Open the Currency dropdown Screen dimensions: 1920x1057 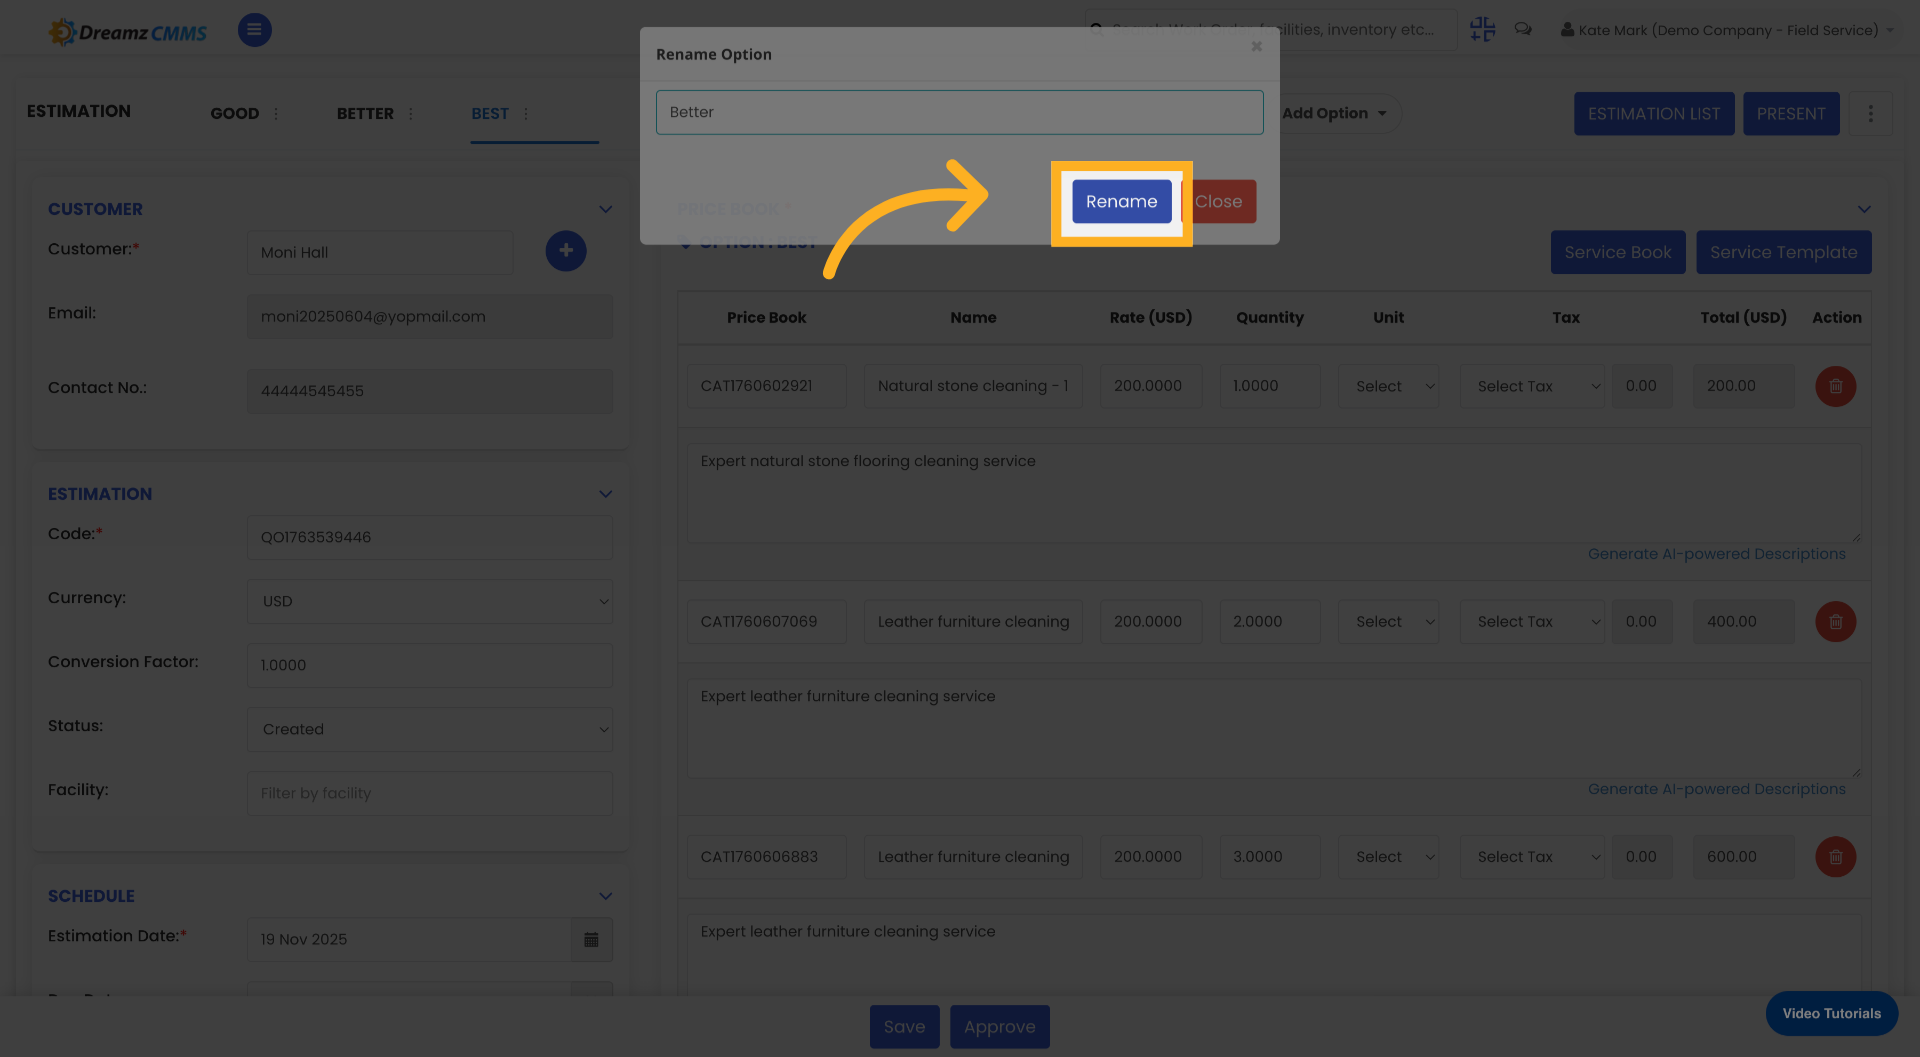pyautogui.click(x=430, y=601)
